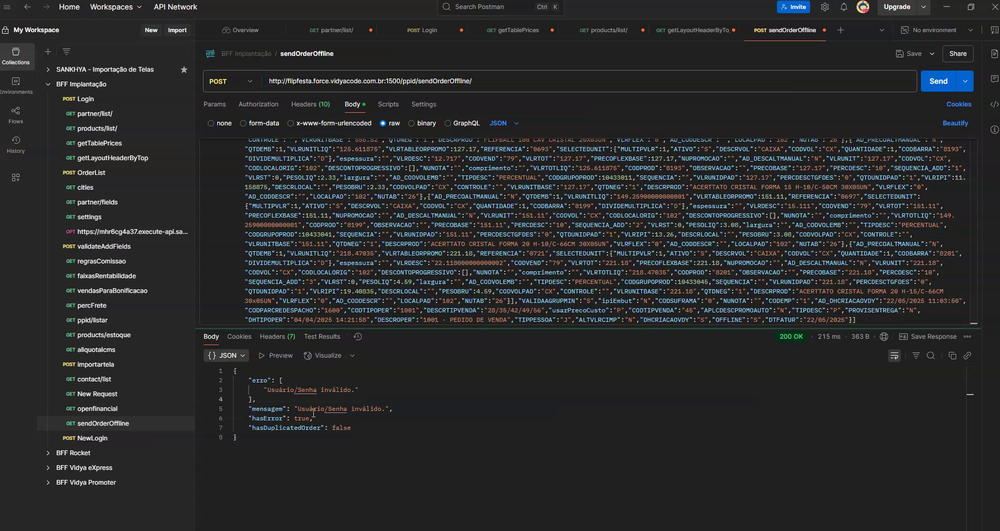Click the Share button

957,54
